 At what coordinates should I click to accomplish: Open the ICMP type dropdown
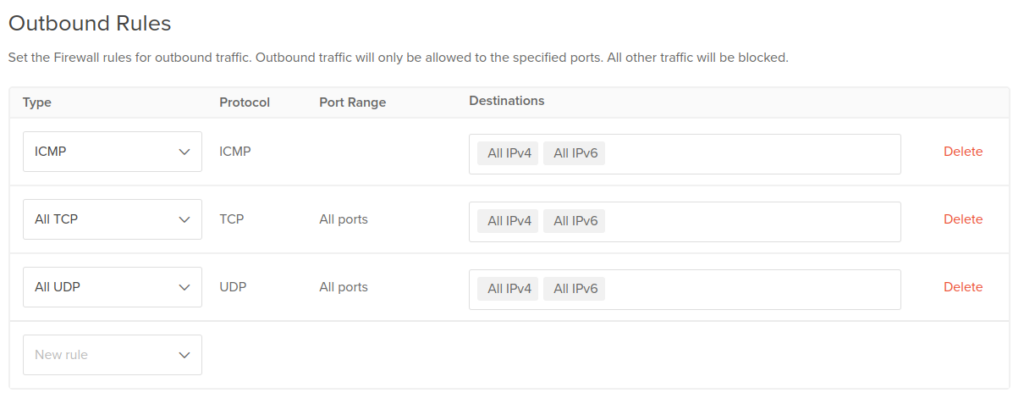pyautogui.click(x=112, y=151)
